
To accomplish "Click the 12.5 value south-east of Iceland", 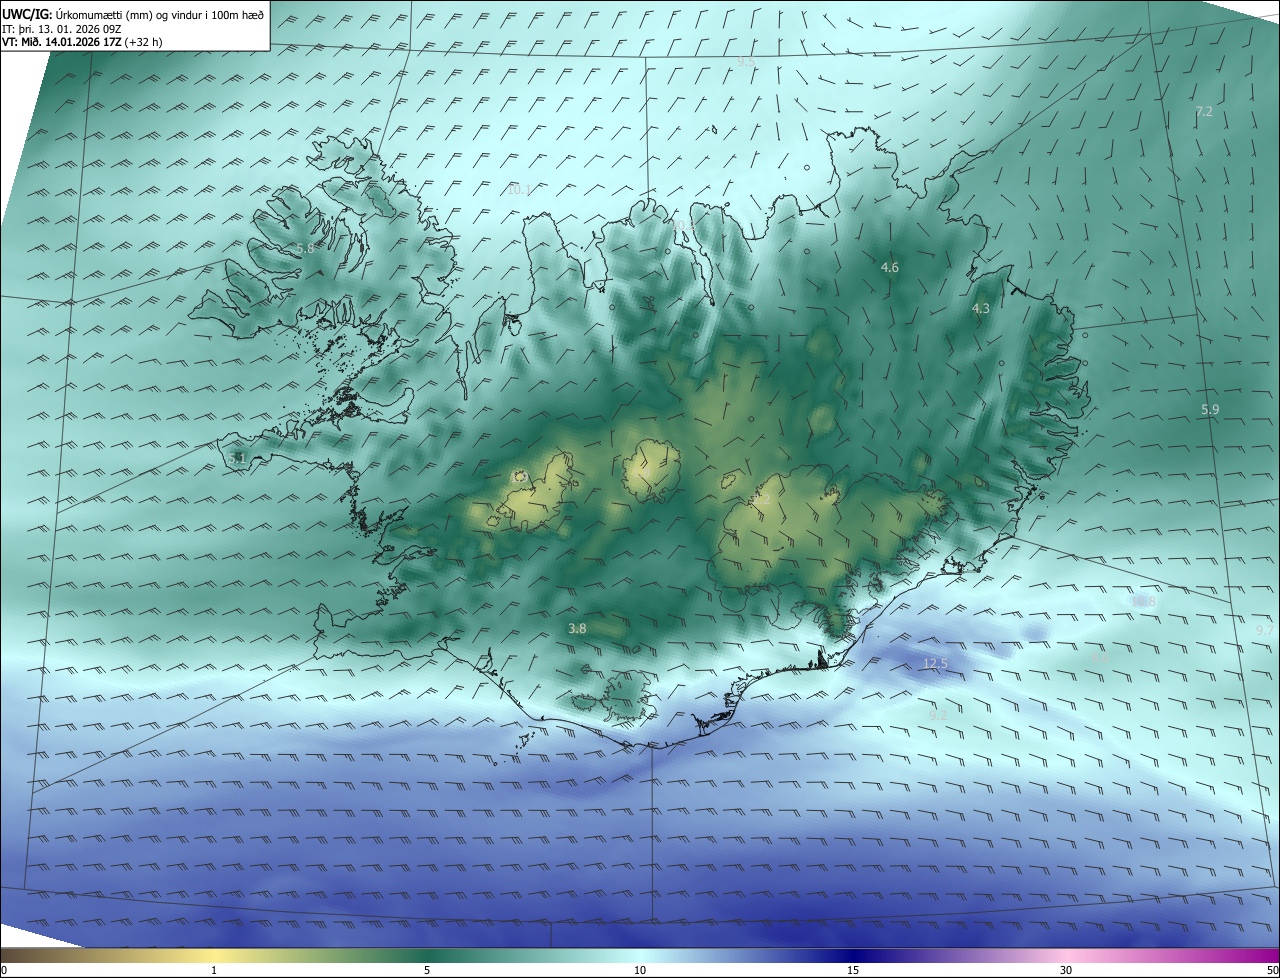I will [935, 663].
